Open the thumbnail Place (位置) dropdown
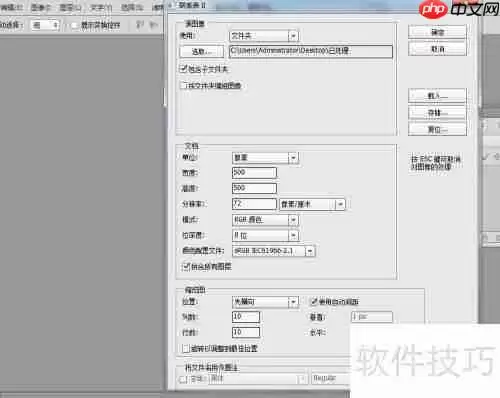 click(x=265, y=302)
